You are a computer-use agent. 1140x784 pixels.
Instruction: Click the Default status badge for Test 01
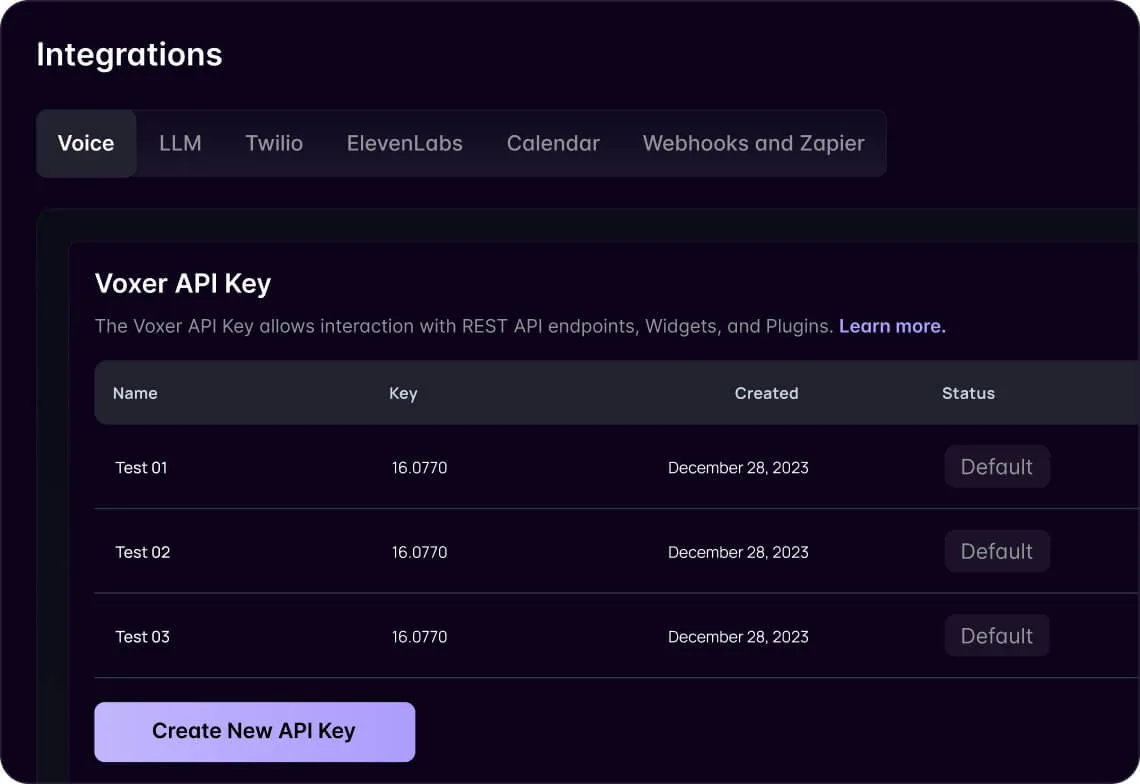click(x=997, y=466)
